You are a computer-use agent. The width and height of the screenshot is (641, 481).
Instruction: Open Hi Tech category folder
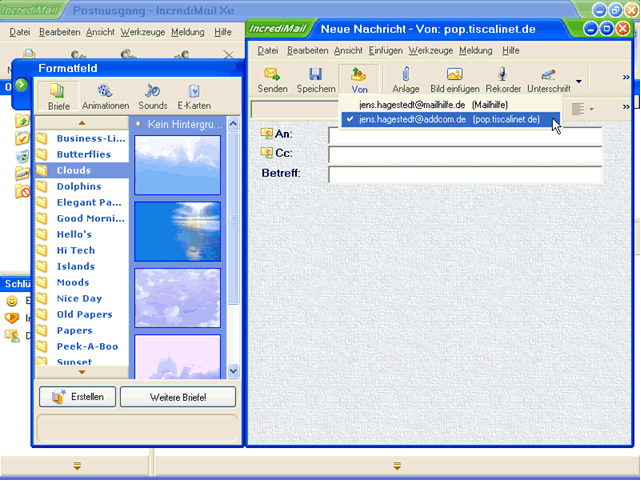(x=82, y=250)
